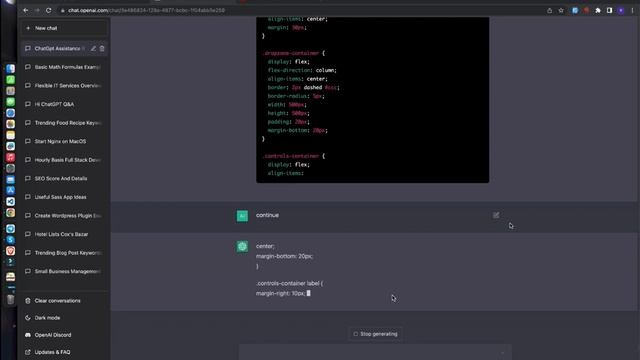Toggle Dark mode setting
The image size is (640, 360).
(64, 318)
